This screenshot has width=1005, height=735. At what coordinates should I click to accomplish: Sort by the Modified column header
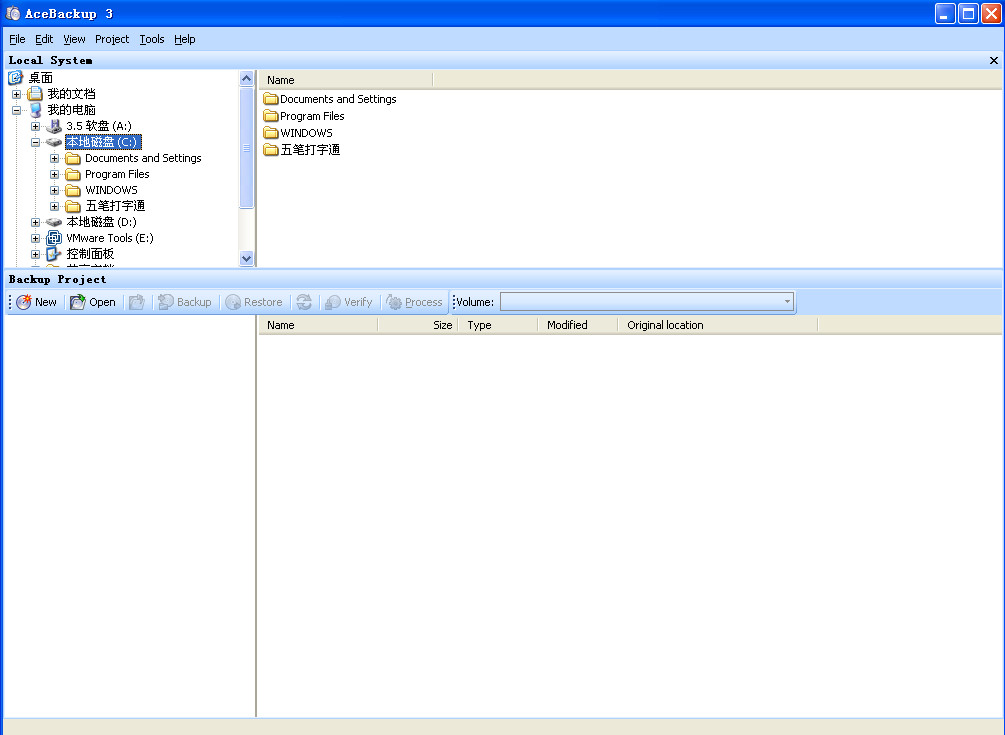click(x=567, y=325)
